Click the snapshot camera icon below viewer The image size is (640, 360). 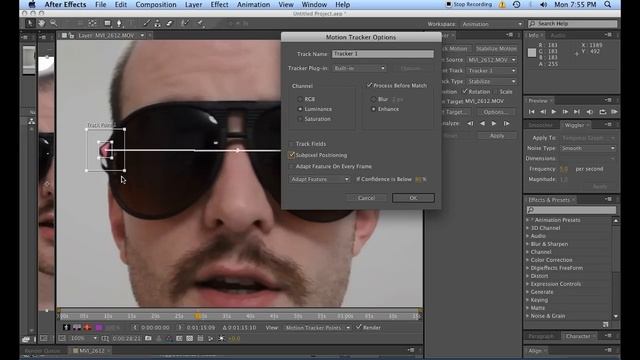coord(148,338)
